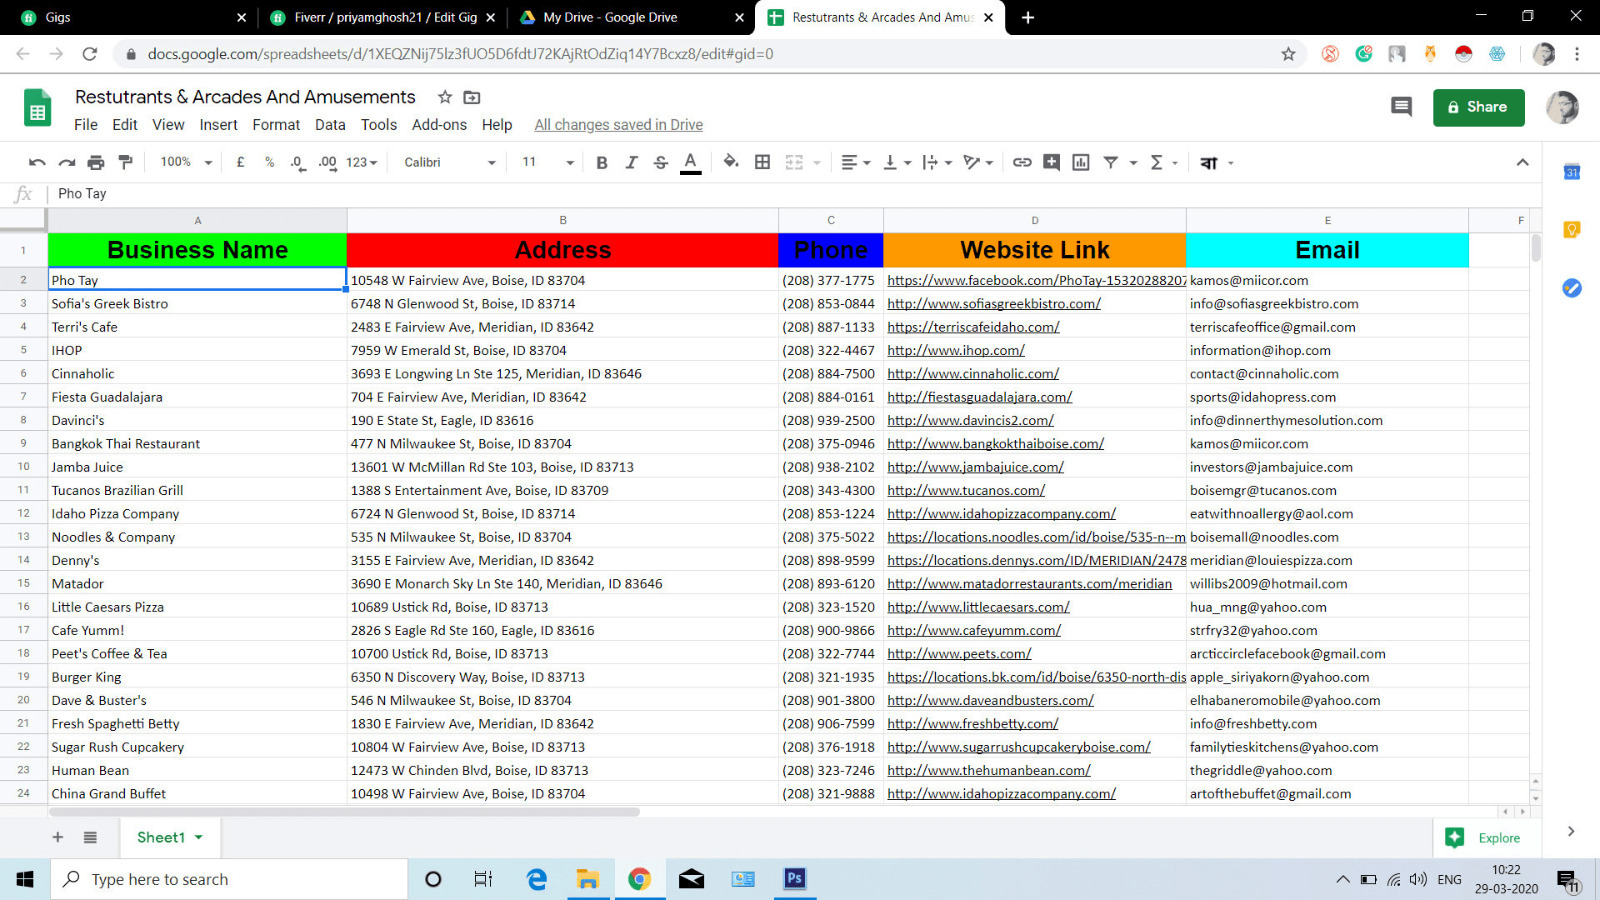Hide the menus with chevron arrow
The image size is (1600, 900).
point(1522,162)
